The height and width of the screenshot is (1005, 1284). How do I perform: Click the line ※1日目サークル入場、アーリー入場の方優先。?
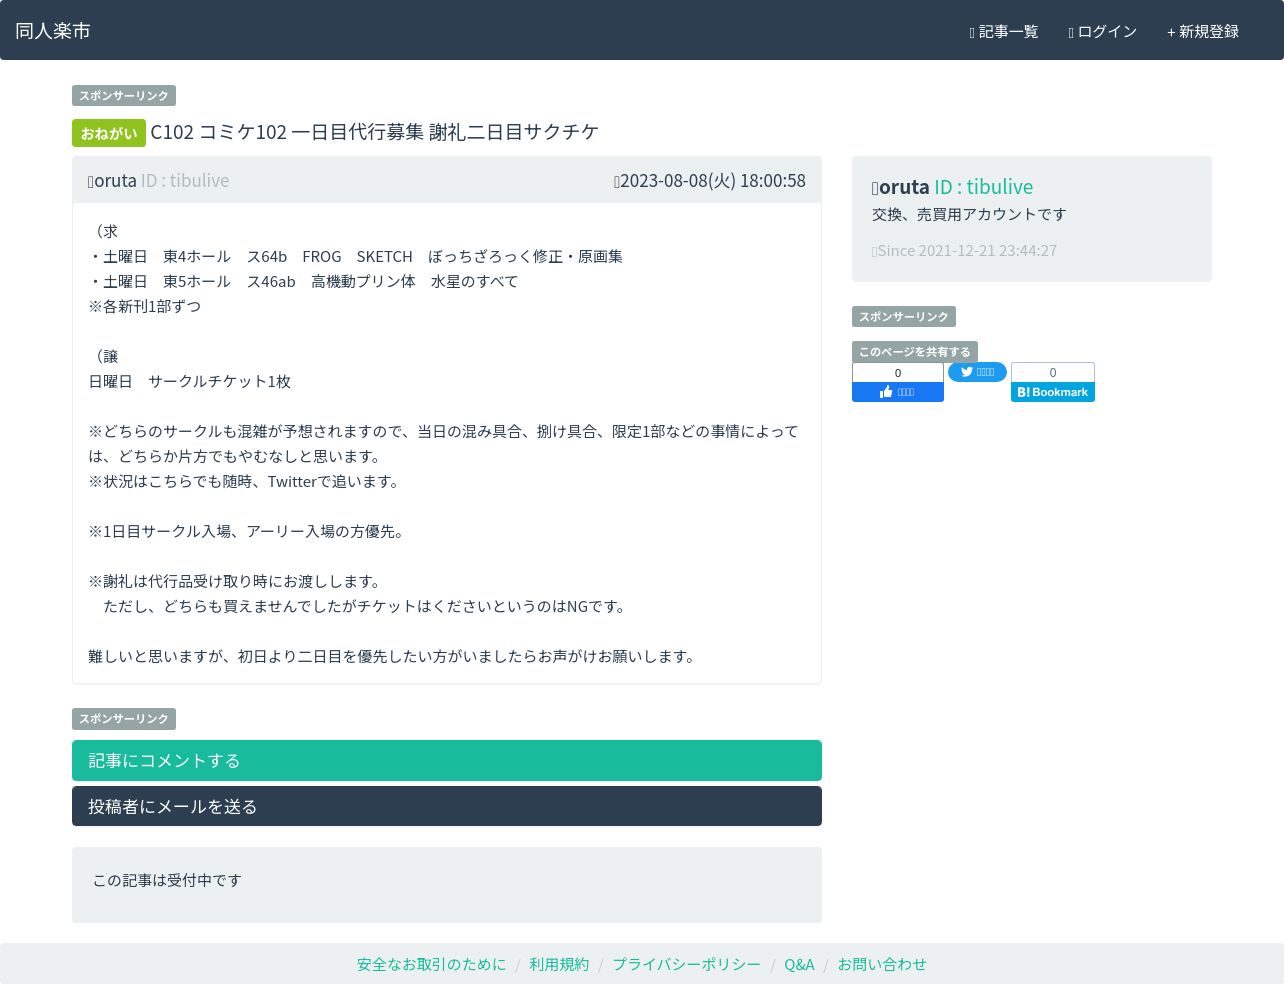249,532
